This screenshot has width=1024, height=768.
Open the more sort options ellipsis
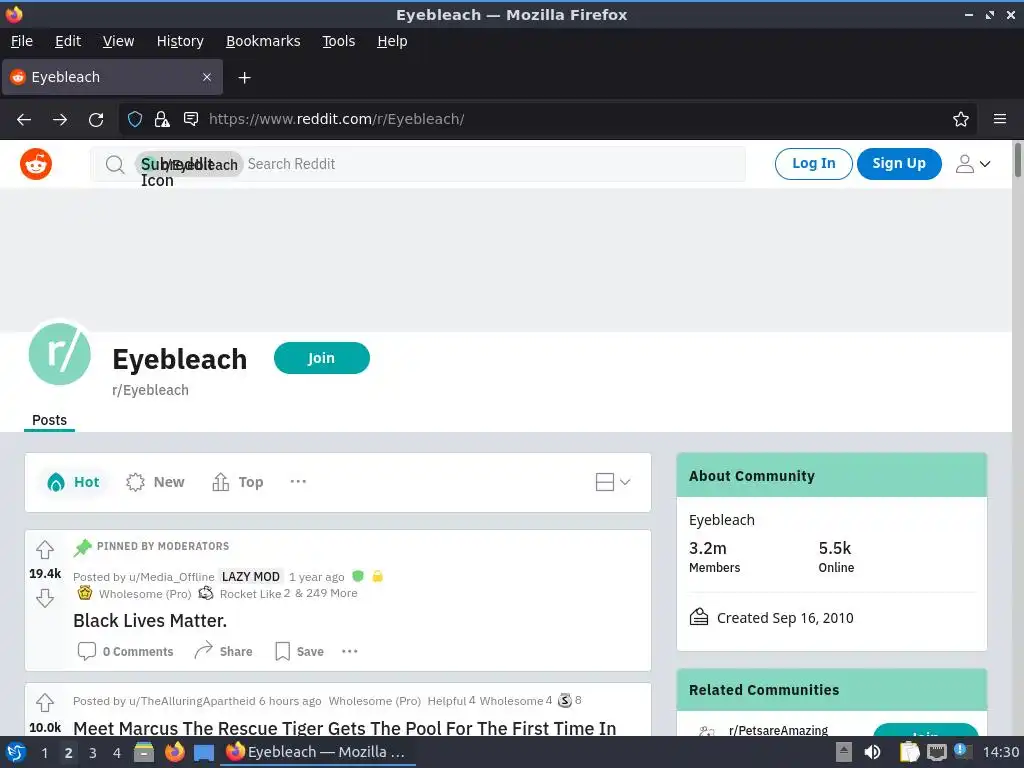coord(298,482)
